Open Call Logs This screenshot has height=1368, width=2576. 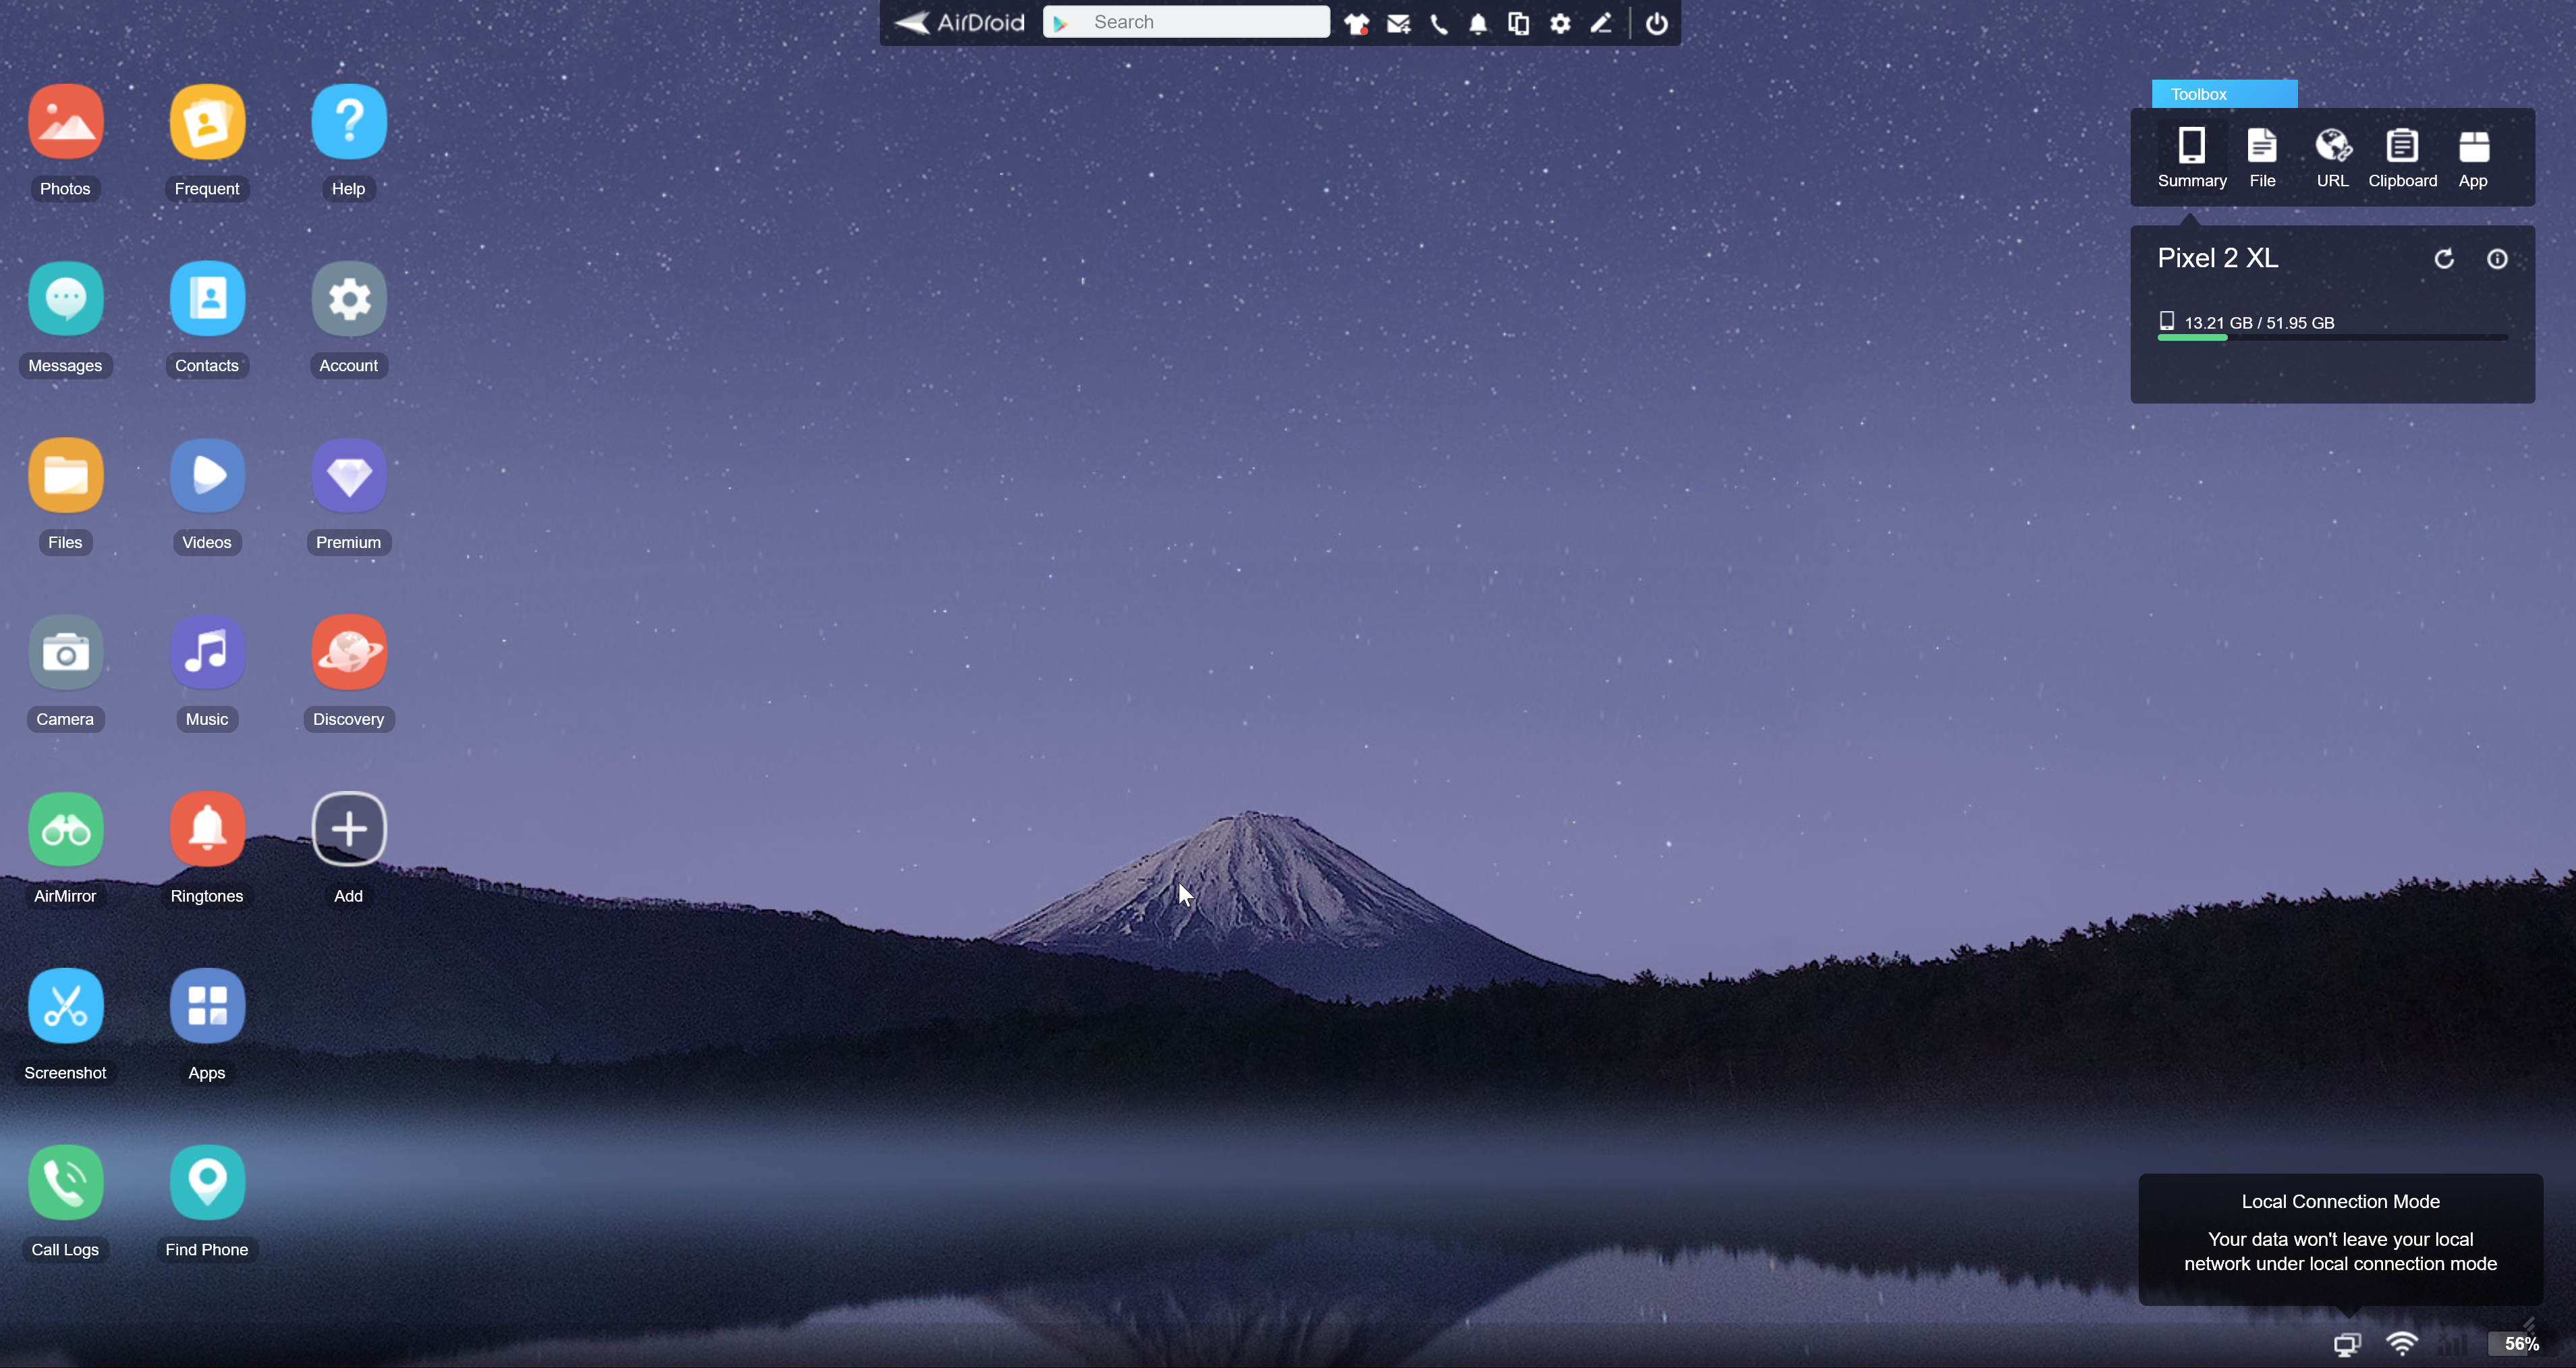tap(65, 1183)
